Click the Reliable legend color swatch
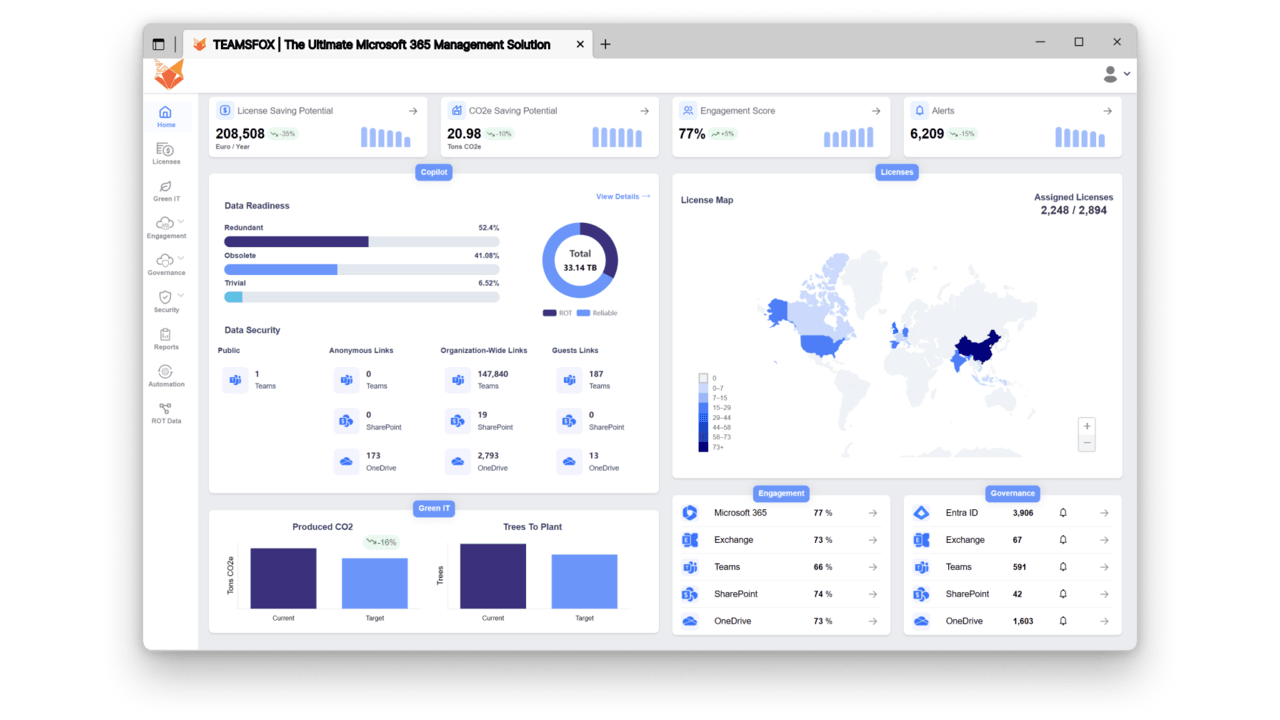 tap(583, 313)
